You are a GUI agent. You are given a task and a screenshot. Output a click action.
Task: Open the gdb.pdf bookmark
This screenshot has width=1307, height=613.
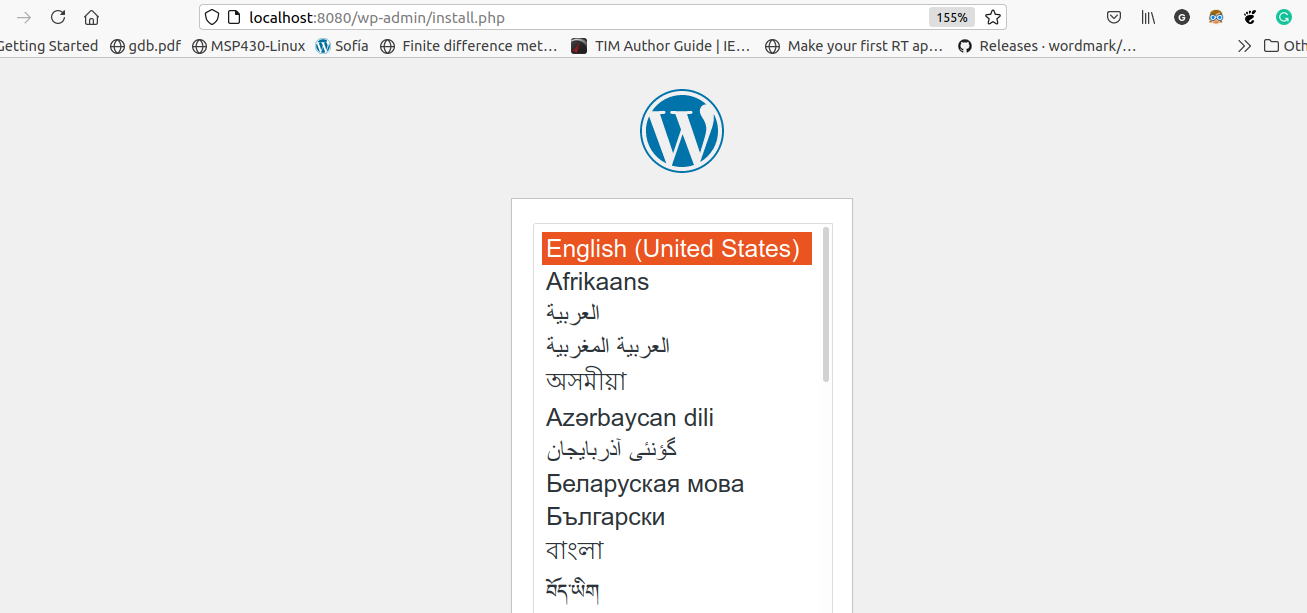[145, 46]
